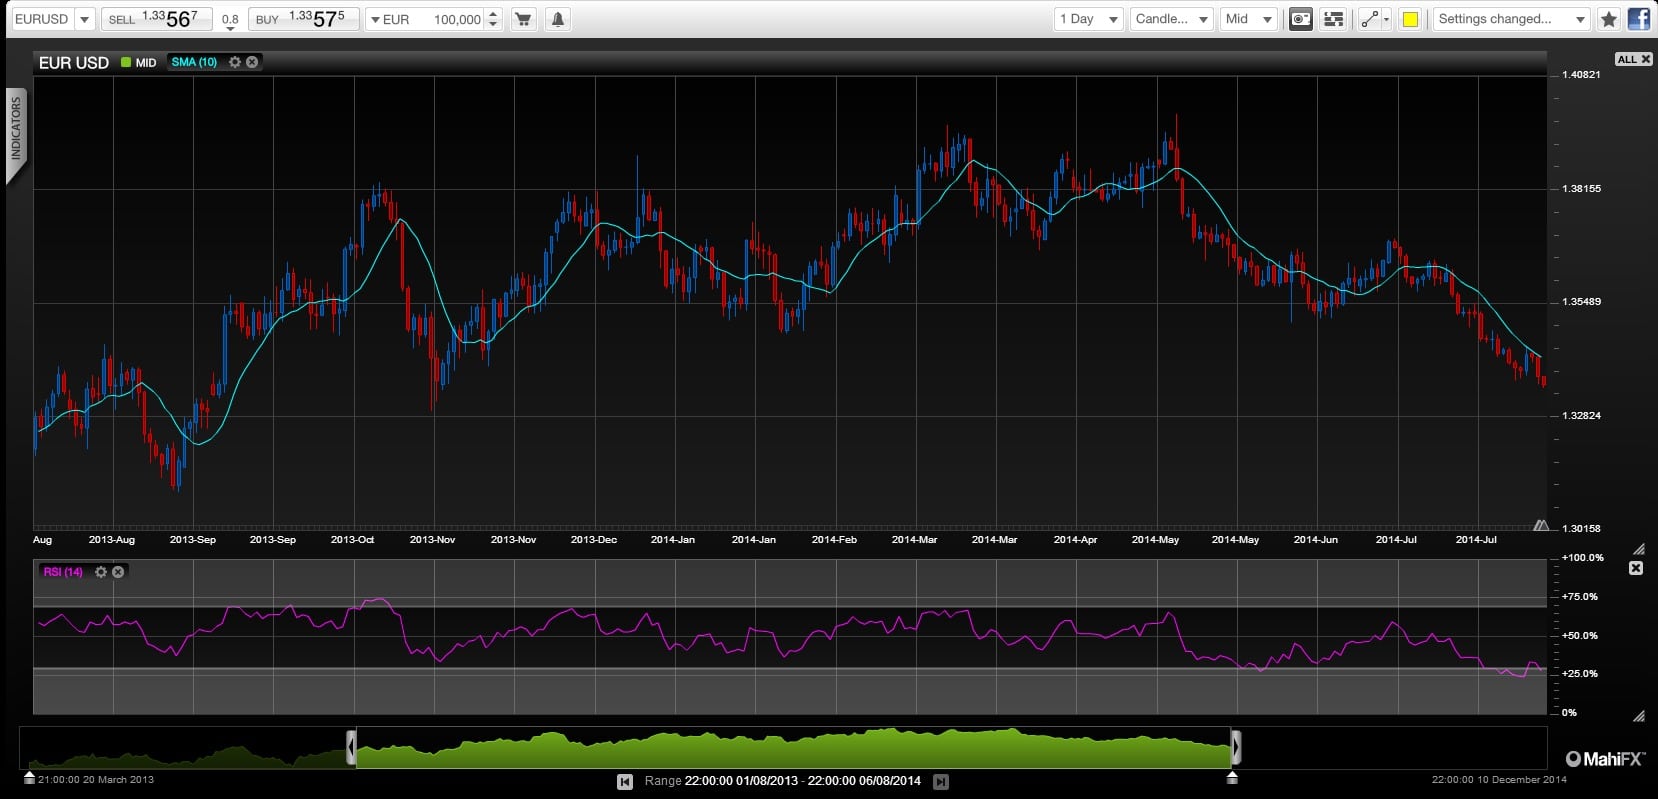This screenshot has width=1658, height=799.
Task: Click the top resize grip above +100.0%
Action: [1639, 549]
